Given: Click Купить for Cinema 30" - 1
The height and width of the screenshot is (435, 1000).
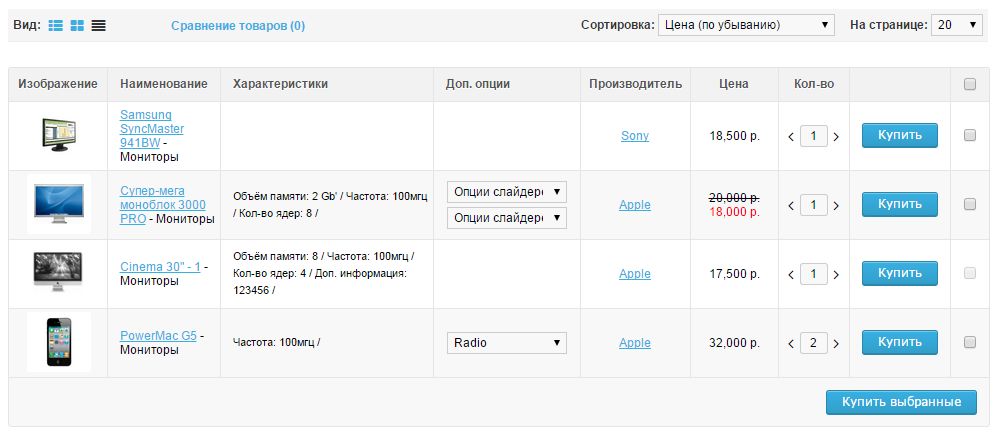Looking at the screenshot, I should (x=900, y=273).
